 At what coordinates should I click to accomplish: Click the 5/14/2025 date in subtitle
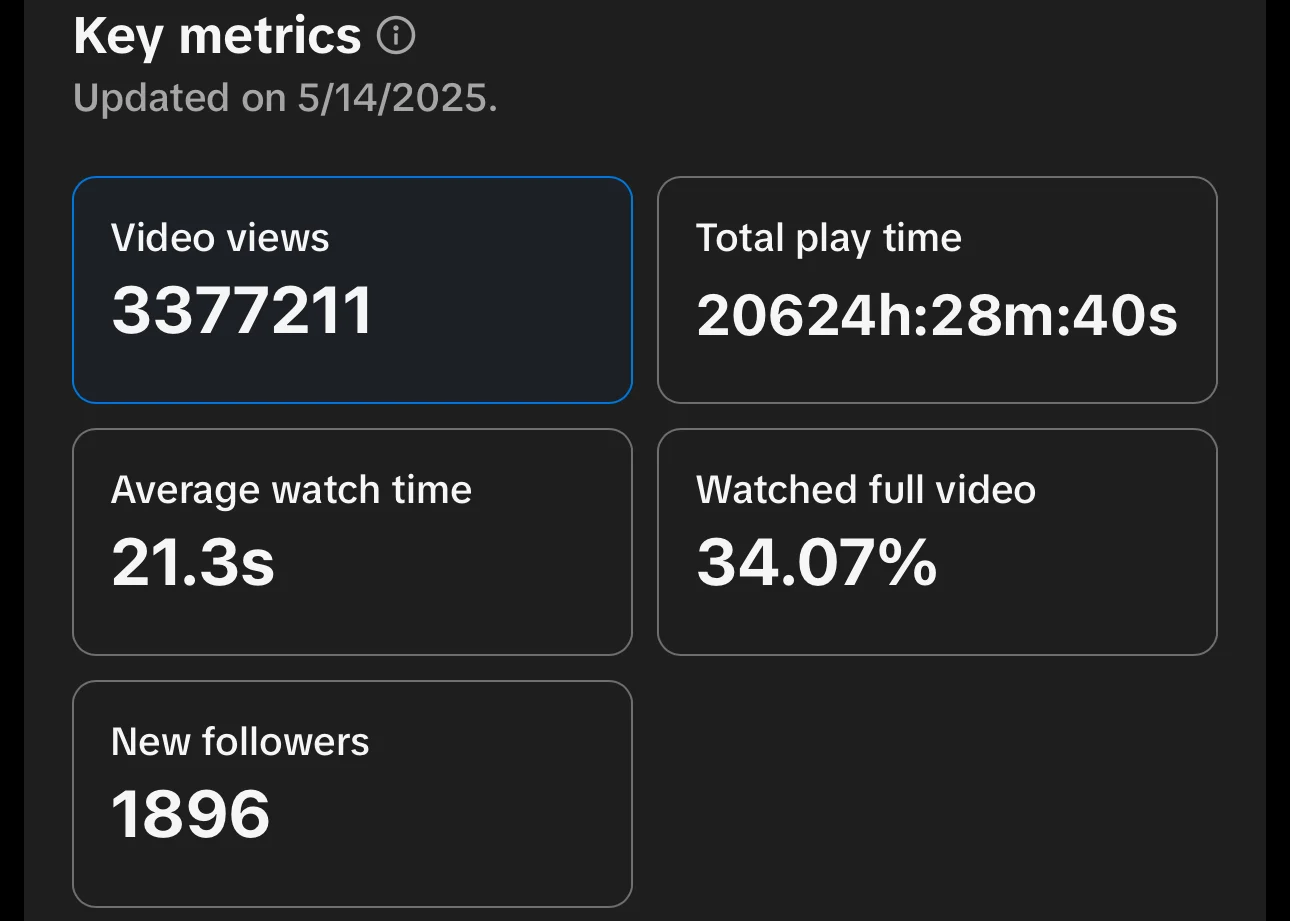click(x=395, y=98)
